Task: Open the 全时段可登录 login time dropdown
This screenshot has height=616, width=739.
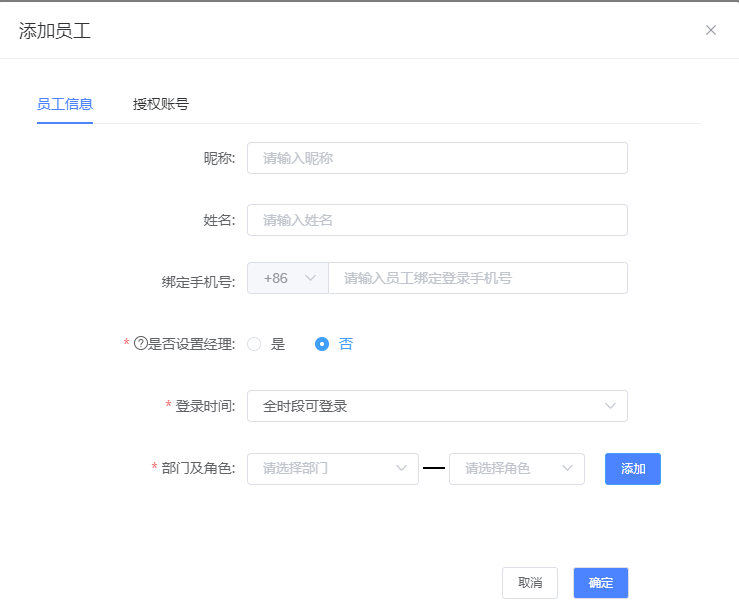Action: tap(437, 406)
